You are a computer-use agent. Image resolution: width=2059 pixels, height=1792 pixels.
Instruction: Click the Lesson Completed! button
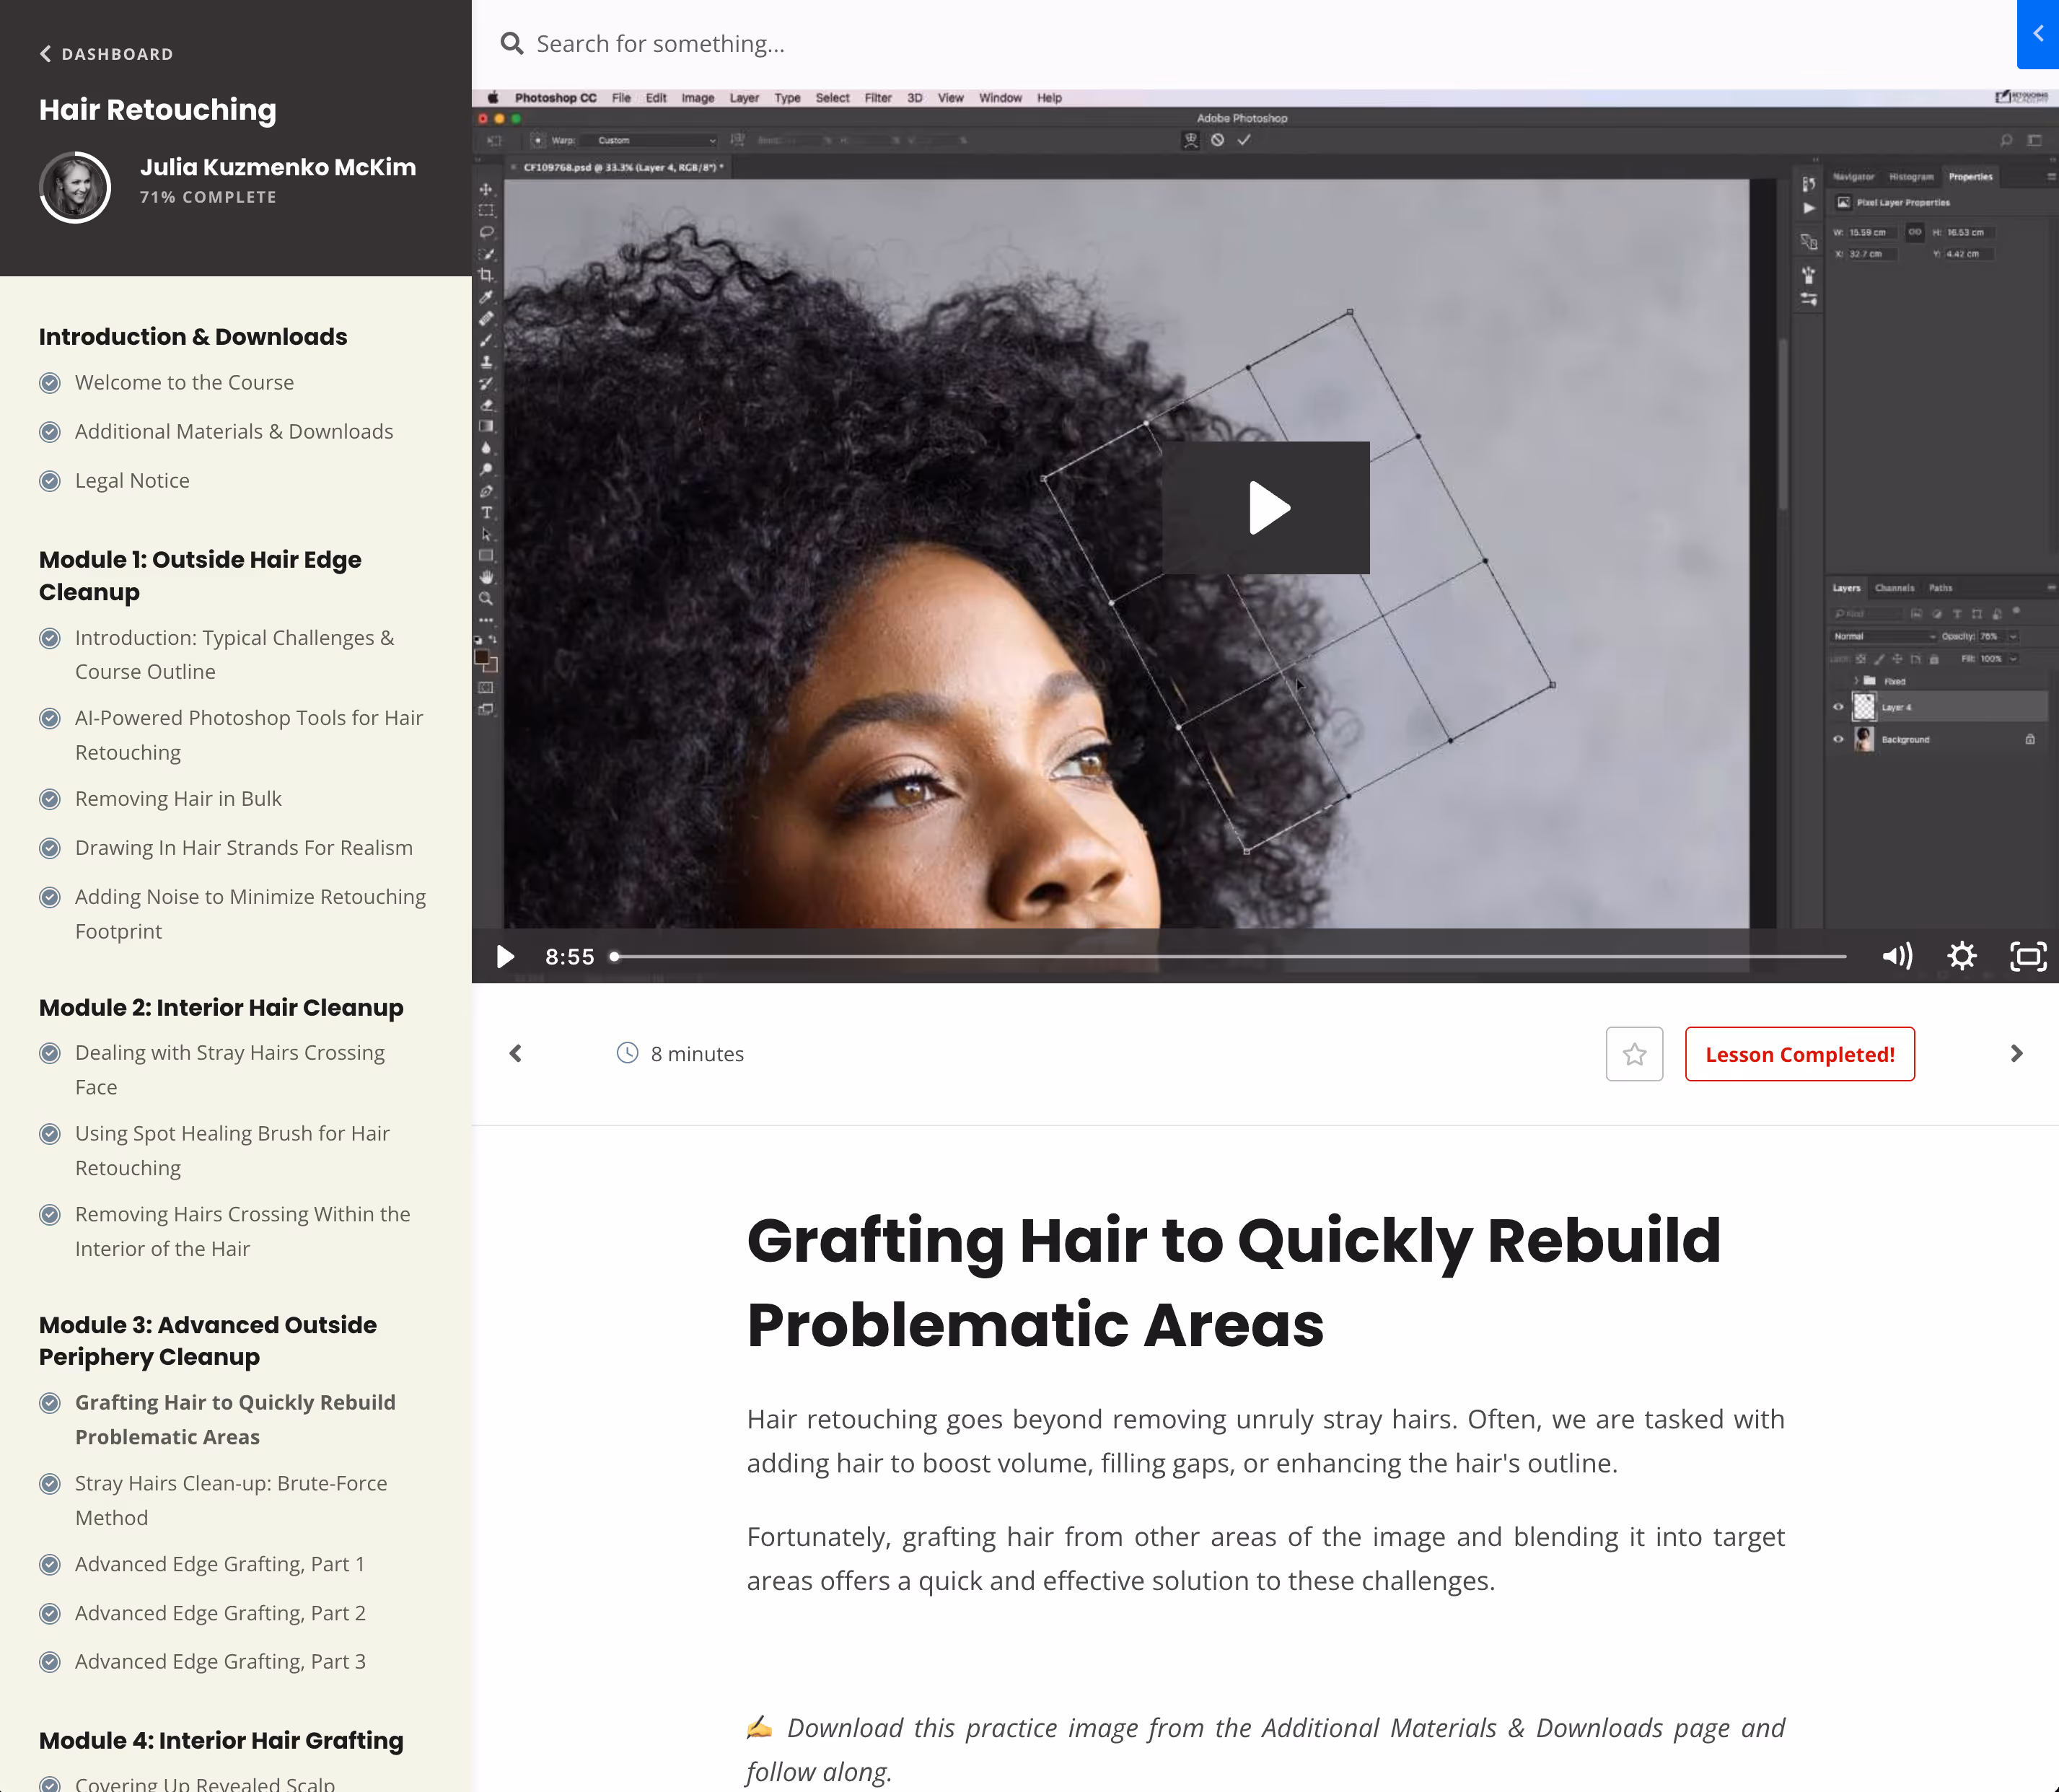pyautogui.click(x=1799, y=1054)
